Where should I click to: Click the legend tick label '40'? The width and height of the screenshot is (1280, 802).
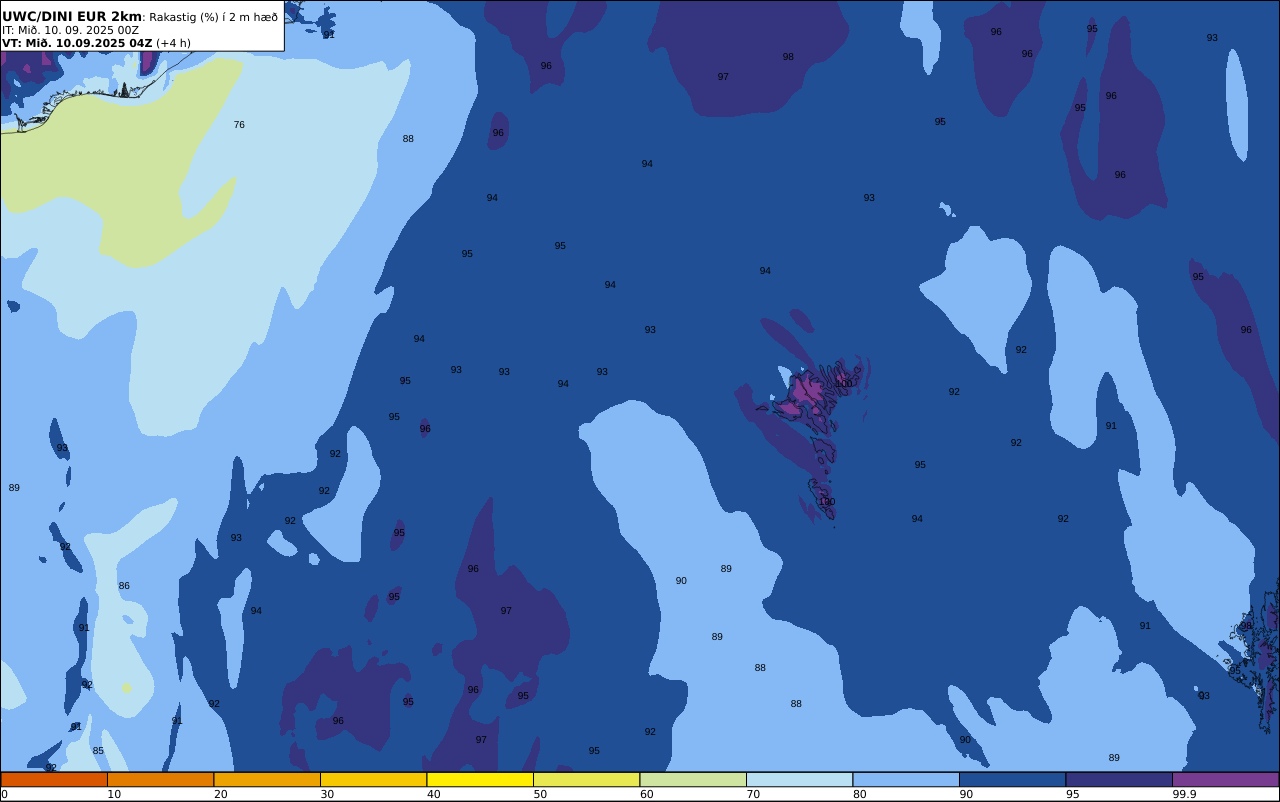point(433,794)
